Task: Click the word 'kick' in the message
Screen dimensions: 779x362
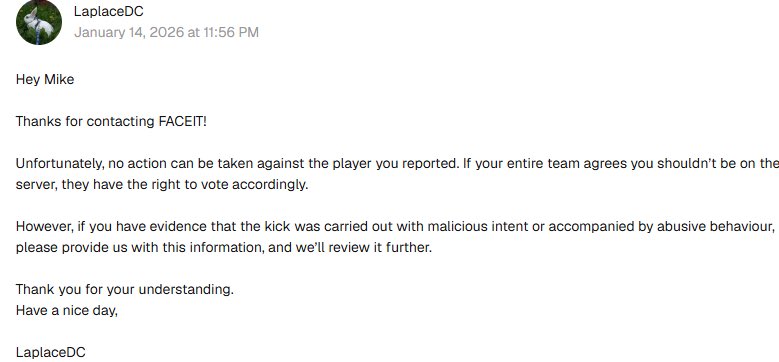Action: 277,226
